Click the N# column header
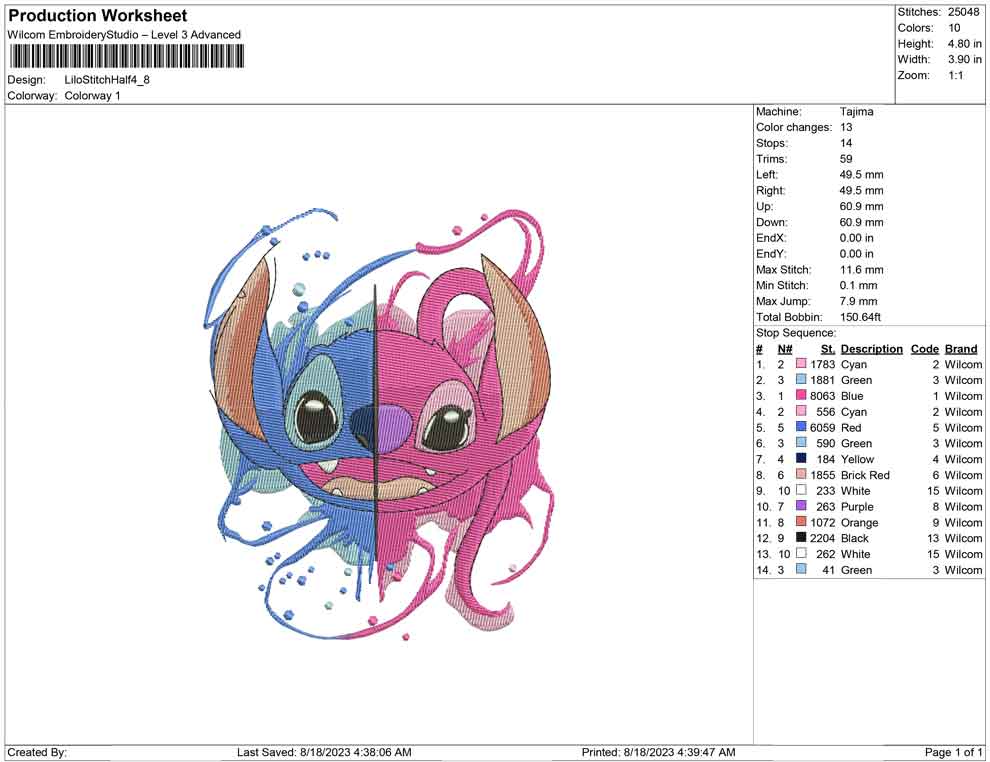Viewport: 990px width, 762px height. click(785, 349)
